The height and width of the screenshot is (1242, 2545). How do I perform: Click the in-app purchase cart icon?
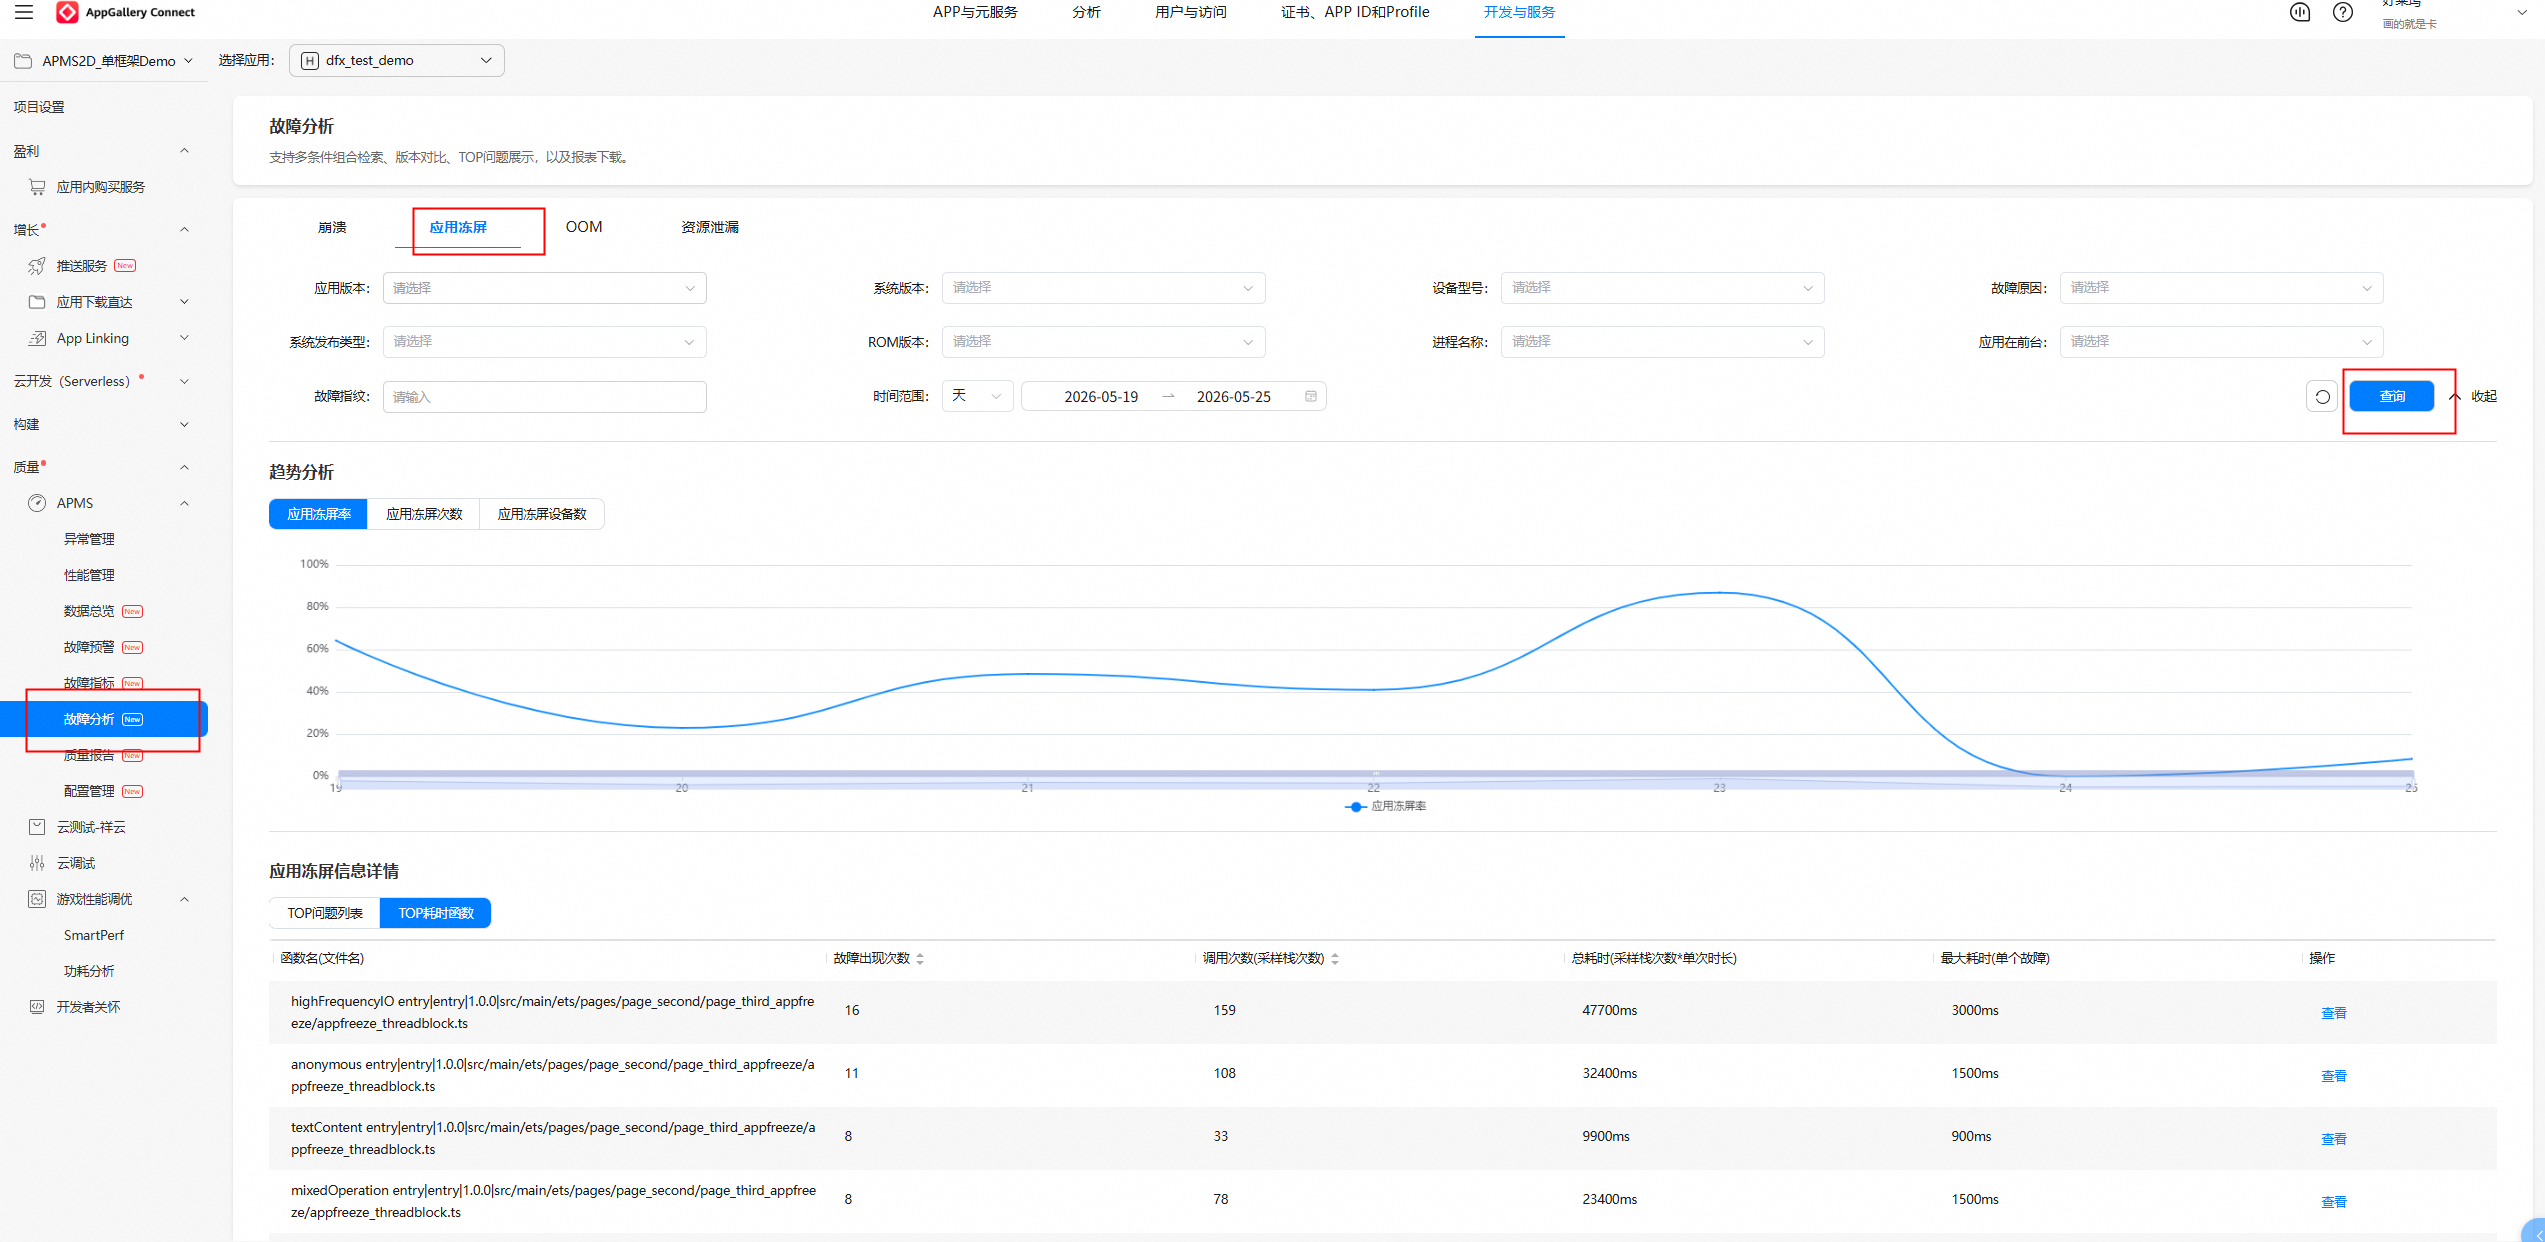coord(37,187)
